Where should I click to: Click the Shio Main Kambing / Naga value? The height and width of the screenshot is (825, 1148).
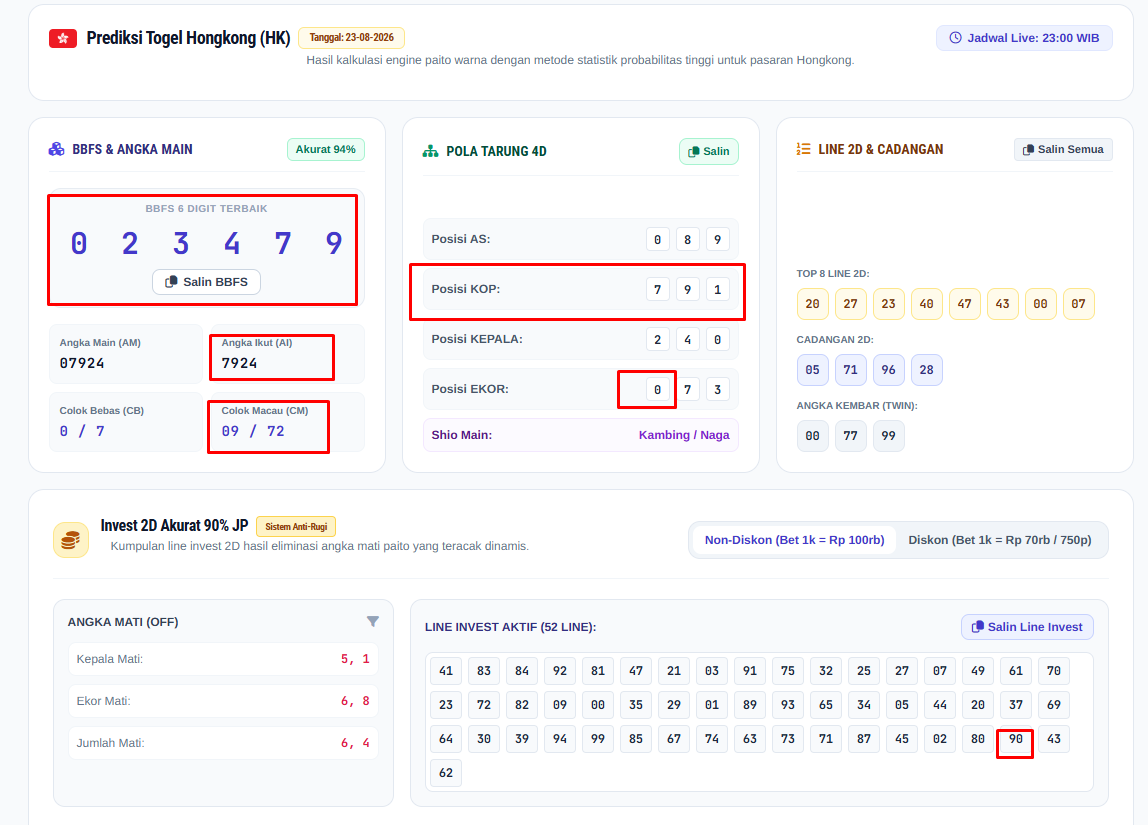tap(684, 435)
